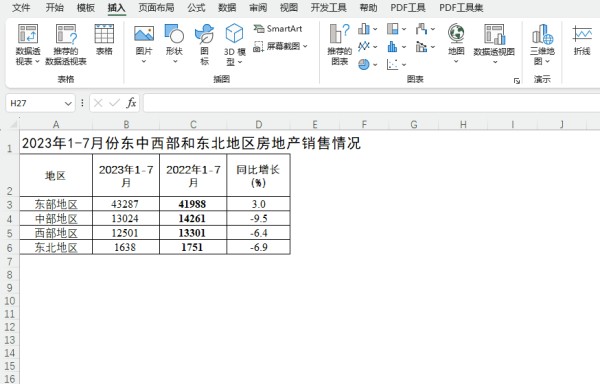This screenshot has width=600, height=384.
Task: Insert a pie or doughnut chart
Action: tap(364, 64)
